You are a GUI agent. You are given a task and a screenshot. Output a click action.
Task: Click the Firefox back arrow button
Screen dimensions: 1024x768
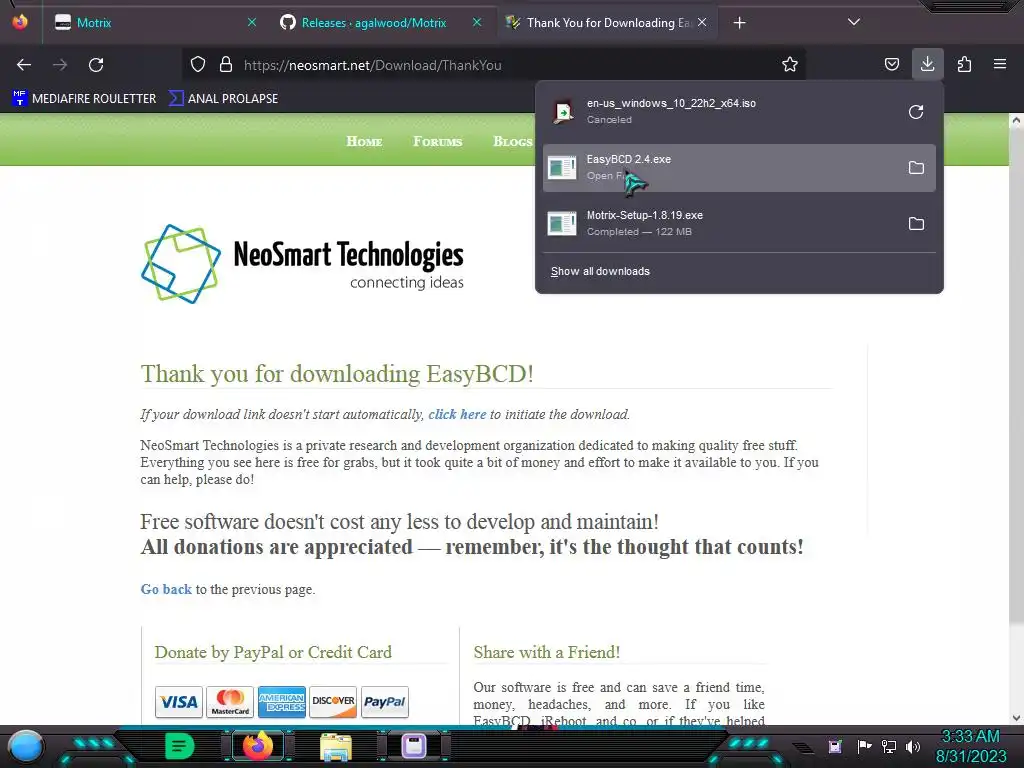(x=24, y=65)
